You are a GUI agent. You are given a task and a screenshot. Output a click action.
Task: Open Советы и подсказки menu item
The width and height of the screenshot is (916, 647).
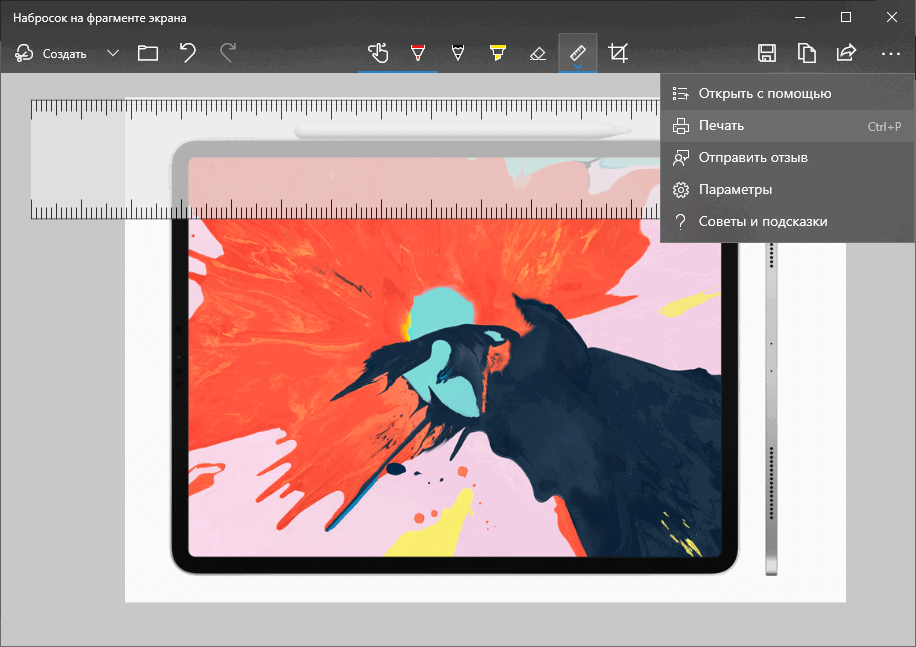(x=787, y=222)
